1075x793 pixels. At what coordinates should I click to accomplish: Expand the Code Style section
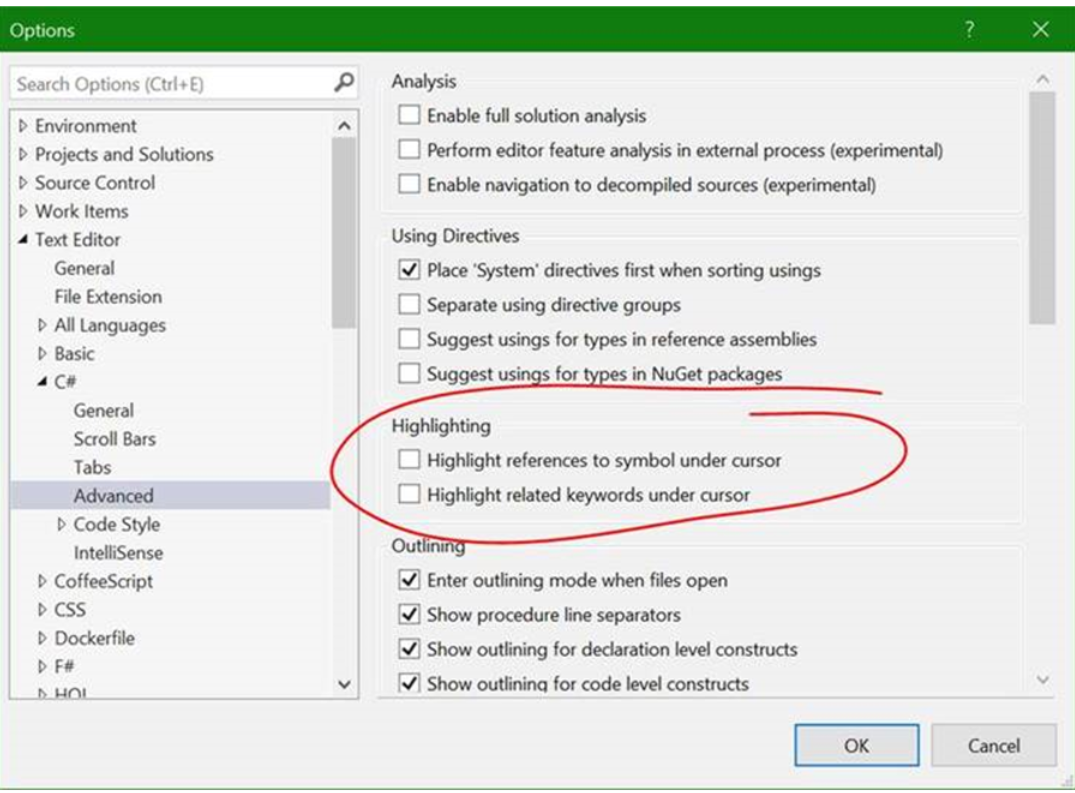(x=61, y=524)
